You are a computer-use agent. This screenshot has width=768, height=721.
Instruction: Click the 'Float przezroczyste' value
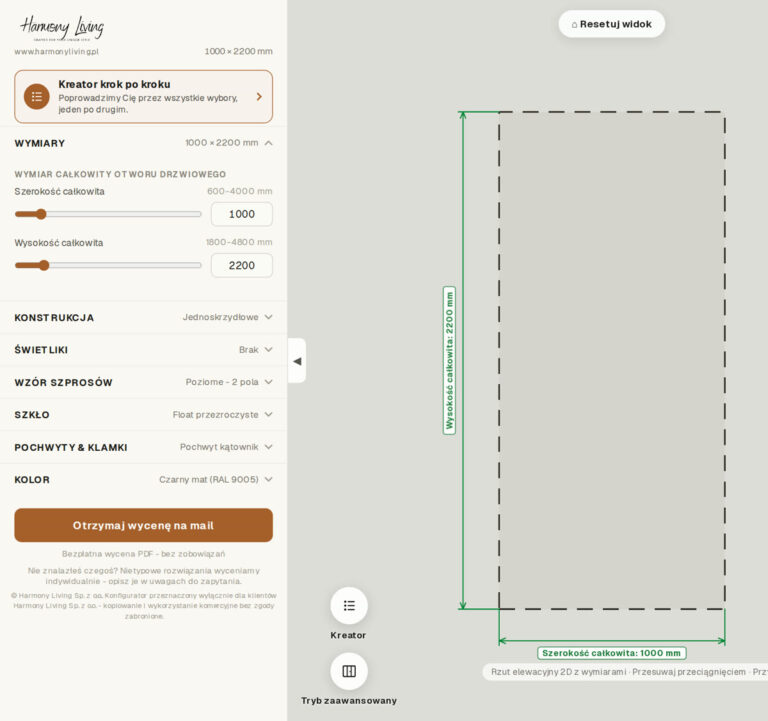216,414
